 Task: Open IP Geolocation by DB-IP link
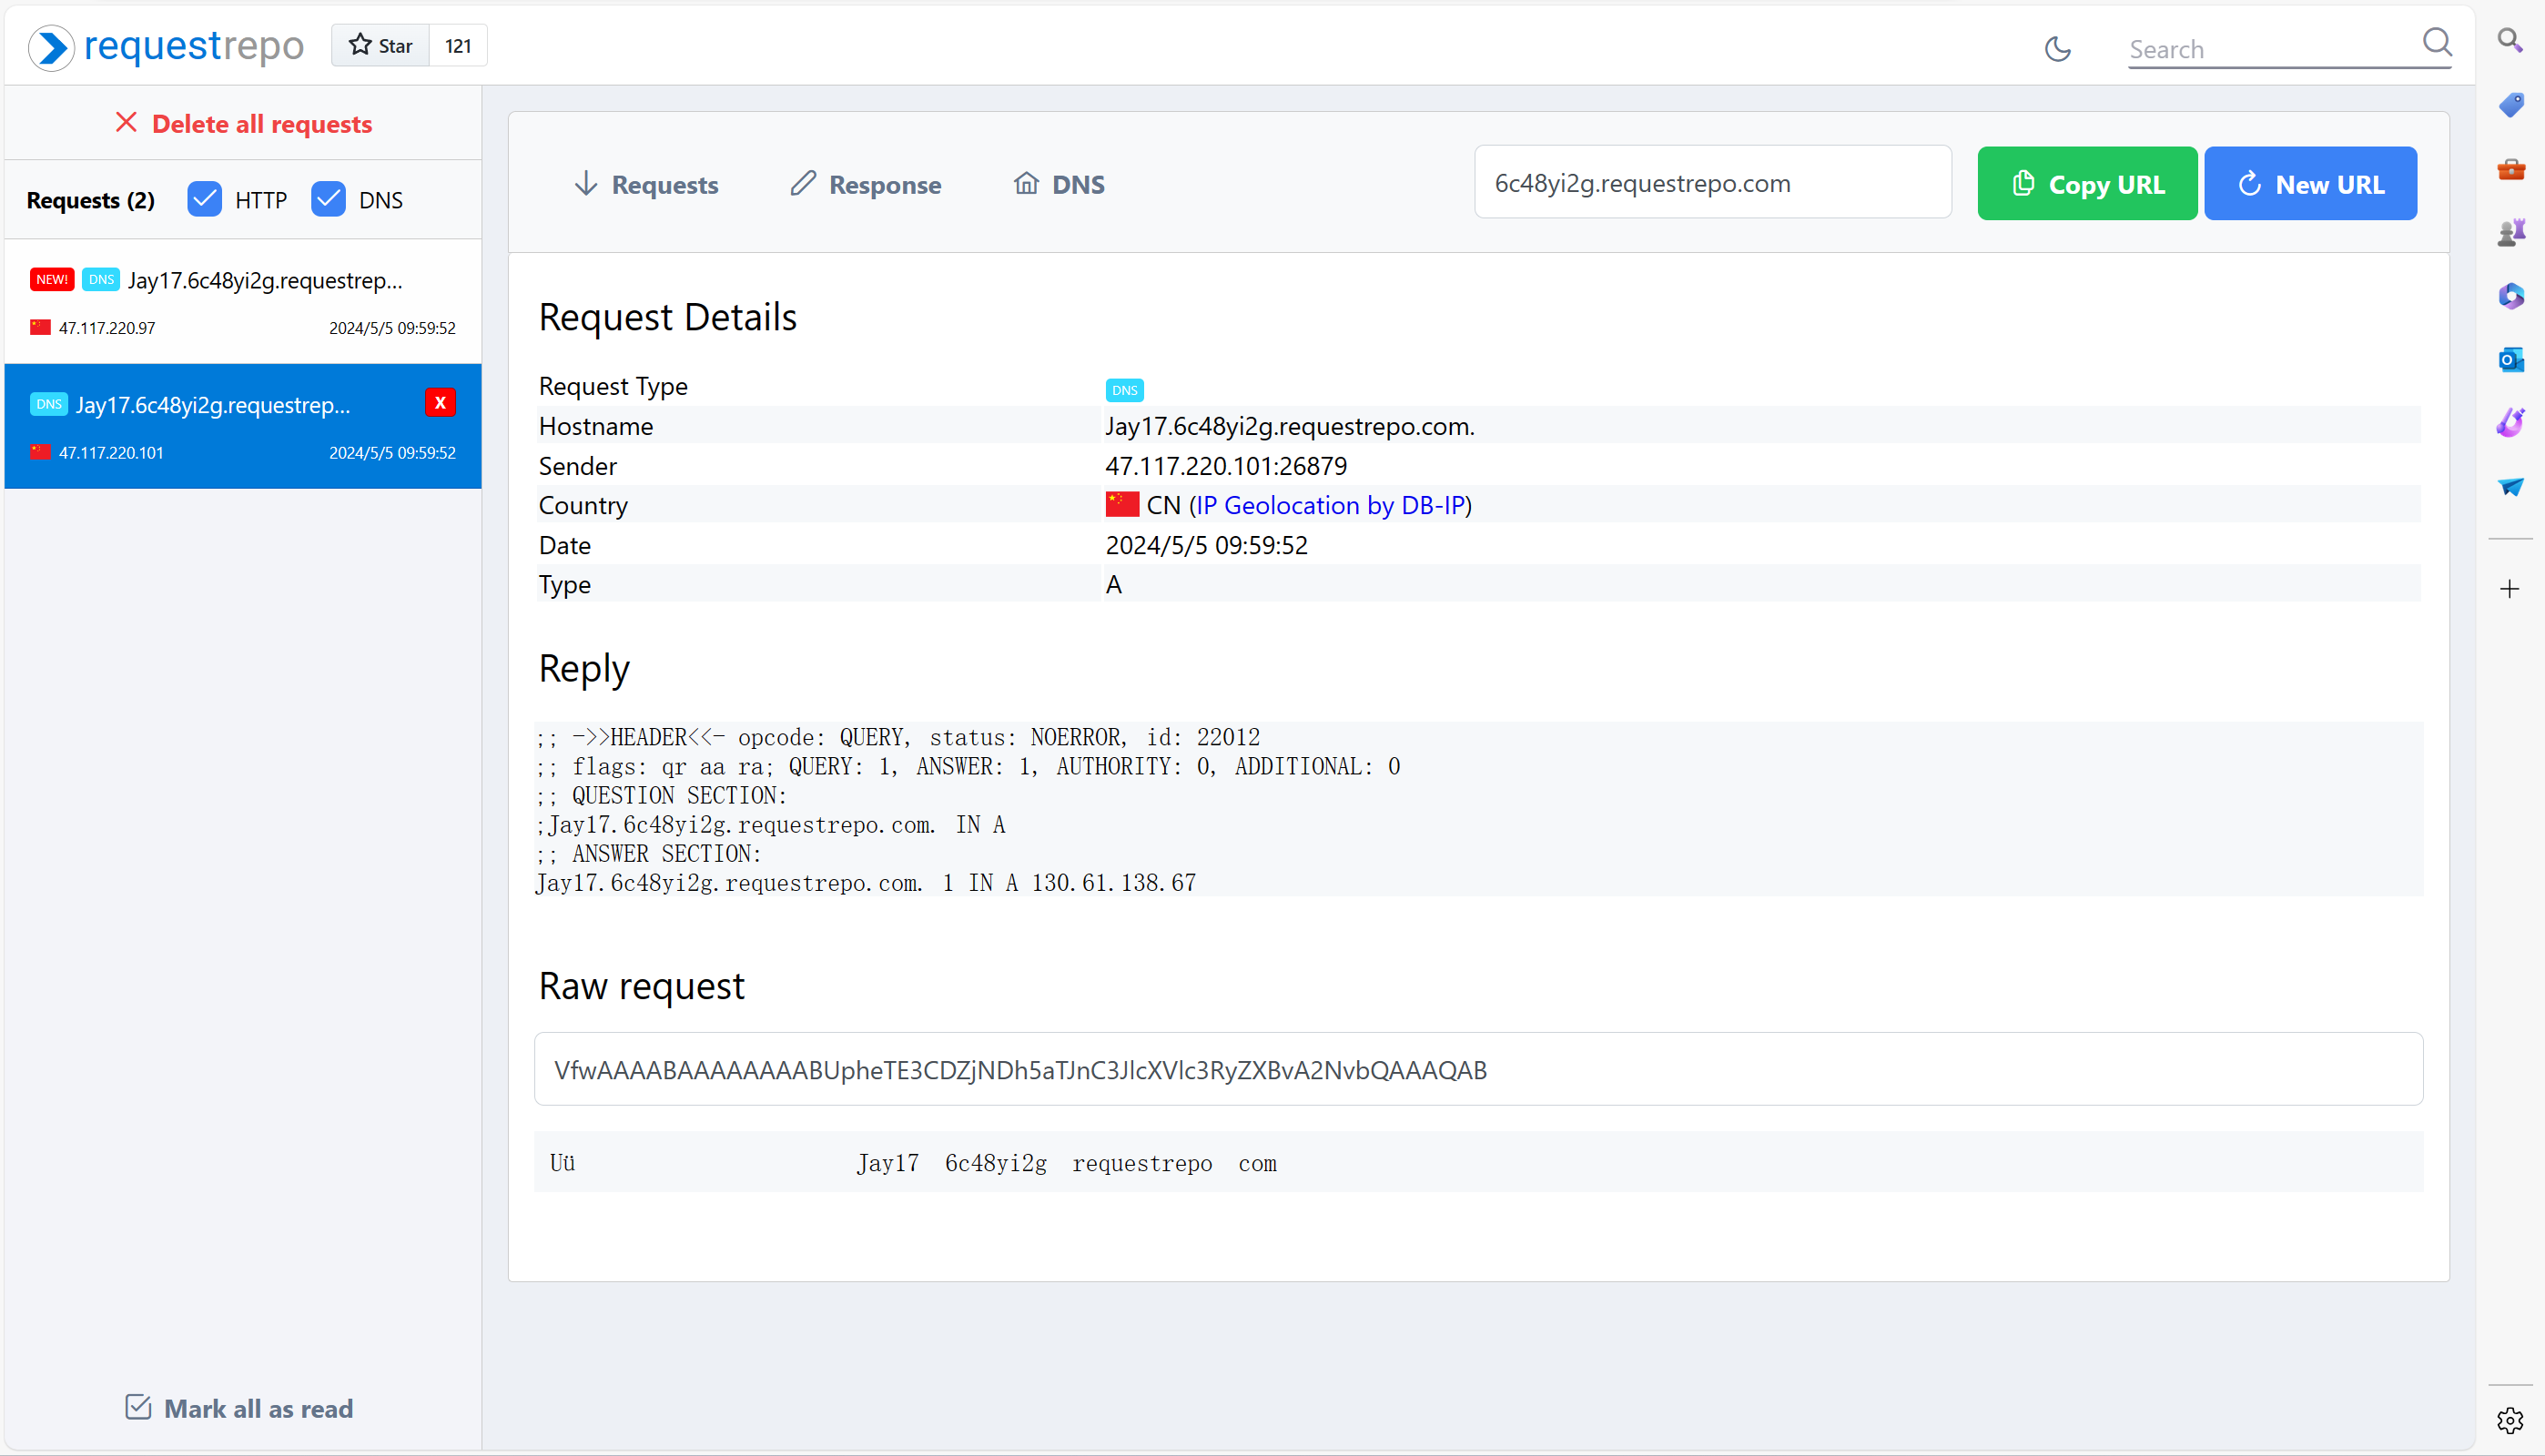coord(1330,505)
